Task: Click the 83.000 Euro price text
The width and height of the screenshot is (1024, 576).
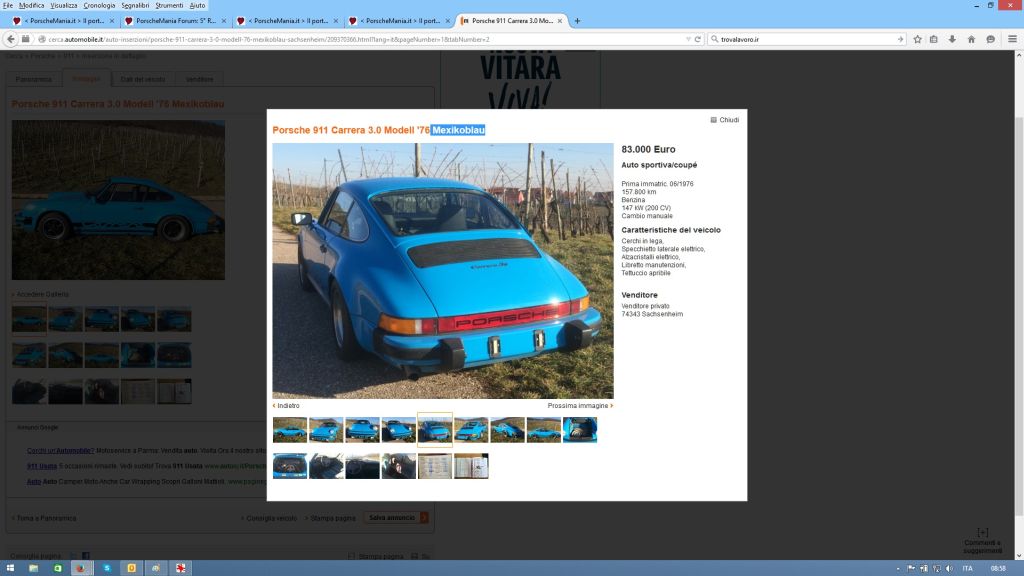Action: 648,150
